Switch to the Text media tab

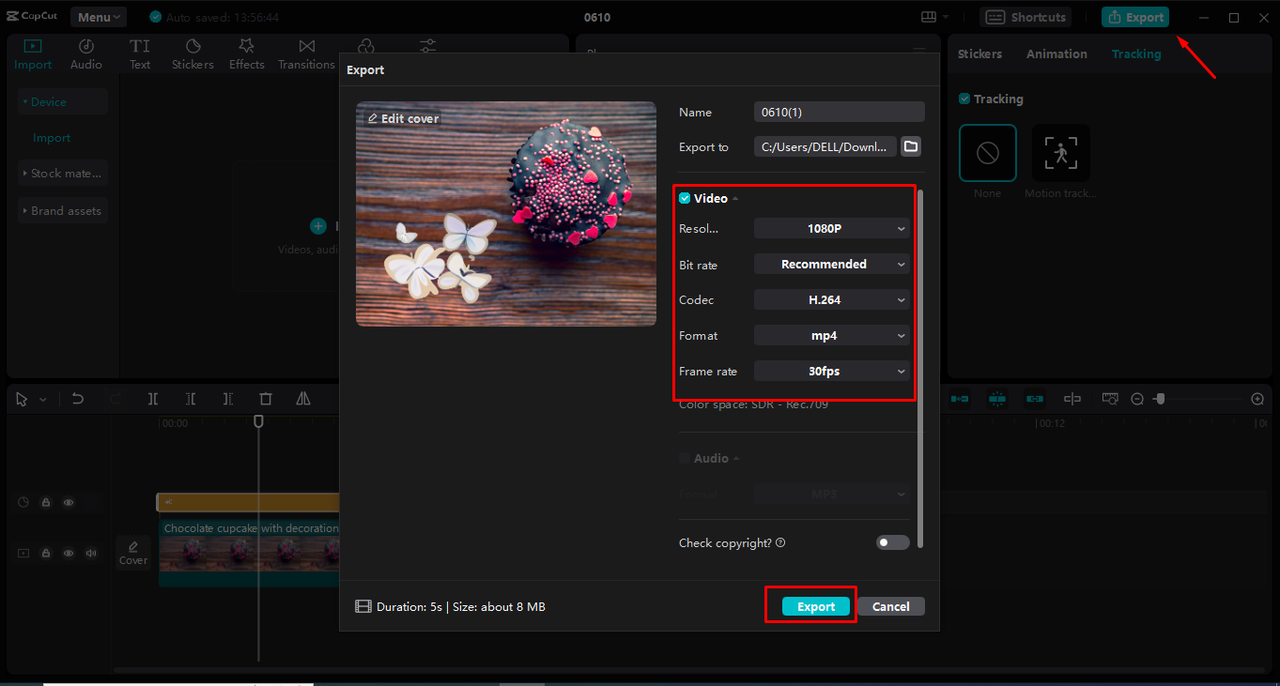pyautogui.click(x=140, y=54)
